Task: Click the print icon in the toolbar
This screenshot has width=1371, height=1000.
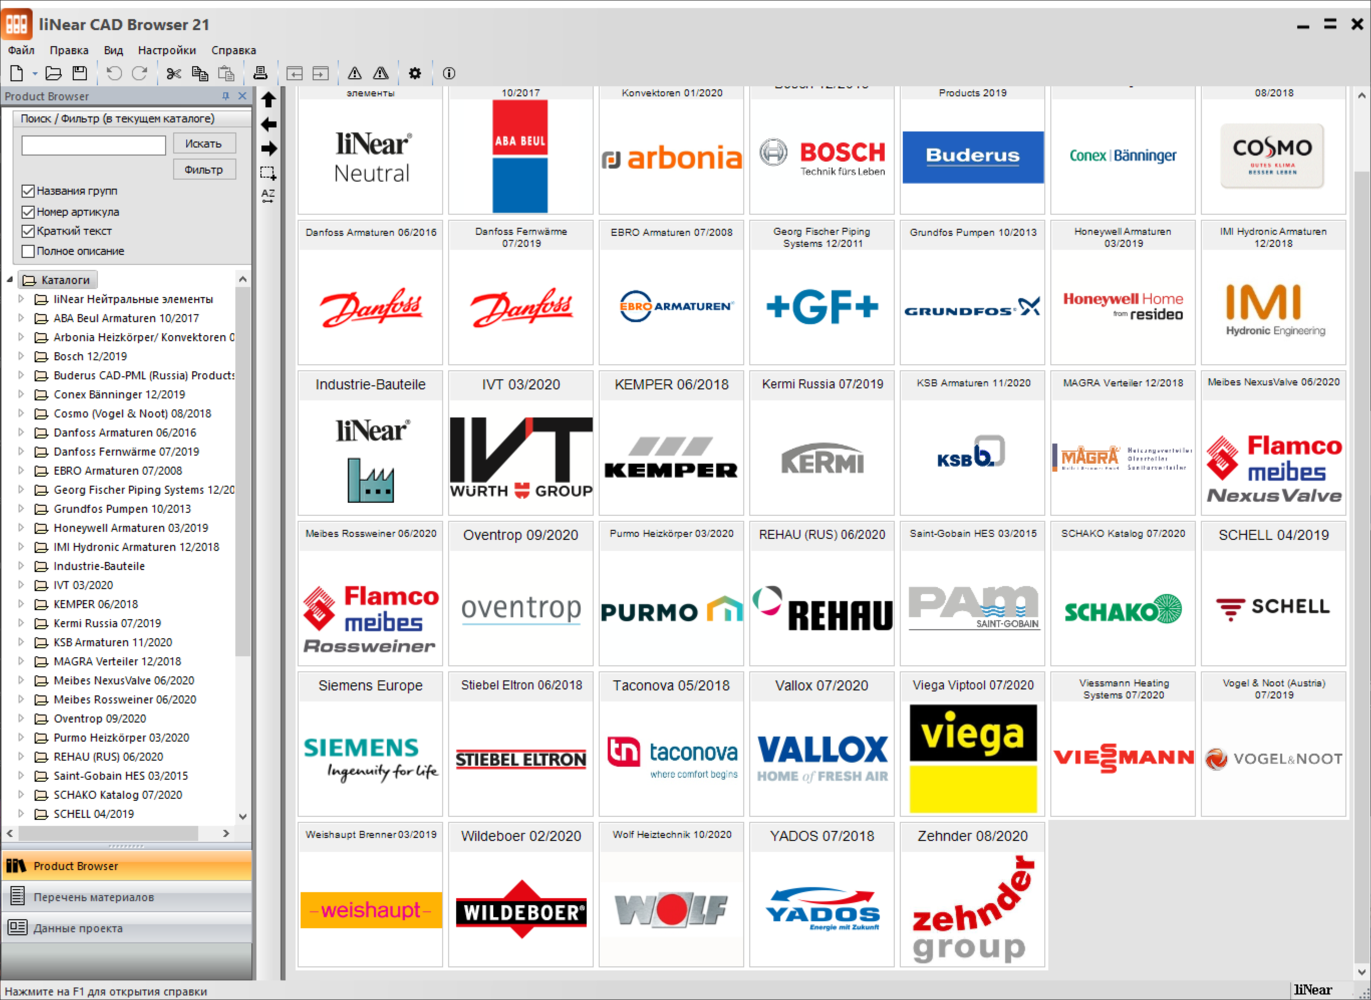Action: pos(260,73)
